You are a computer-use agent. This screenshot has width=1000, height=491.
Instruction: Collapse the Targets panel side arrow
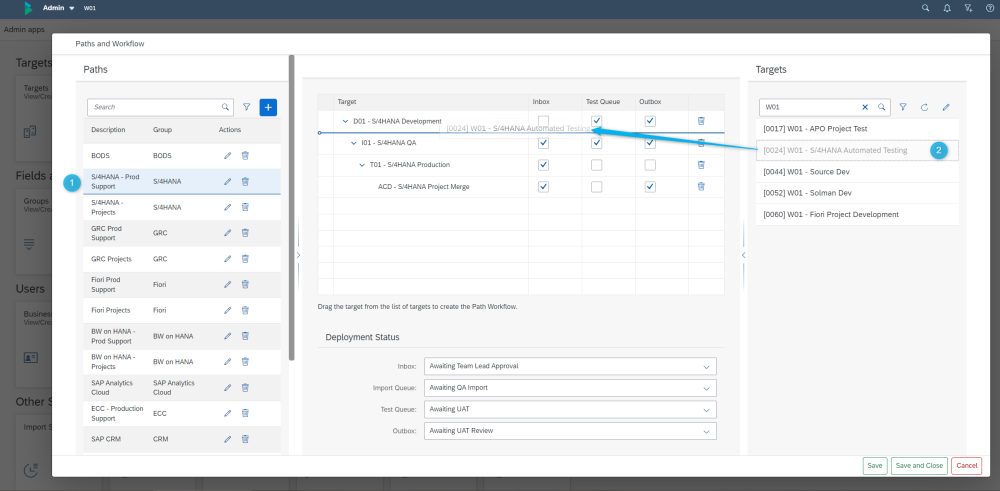[743, 254]
